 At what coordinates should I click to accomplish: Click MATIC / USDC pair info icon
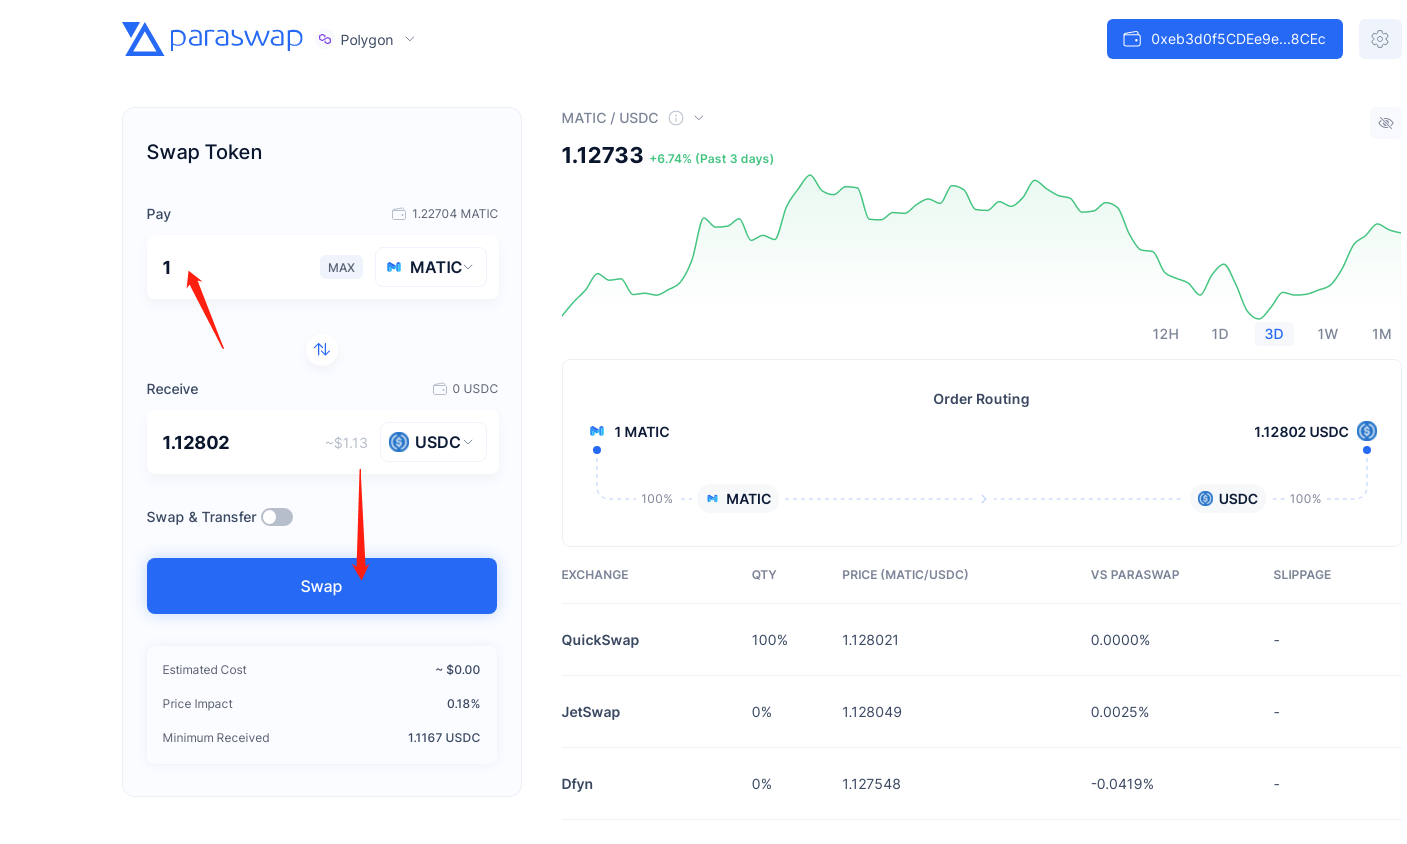click(x=676, y=118)
